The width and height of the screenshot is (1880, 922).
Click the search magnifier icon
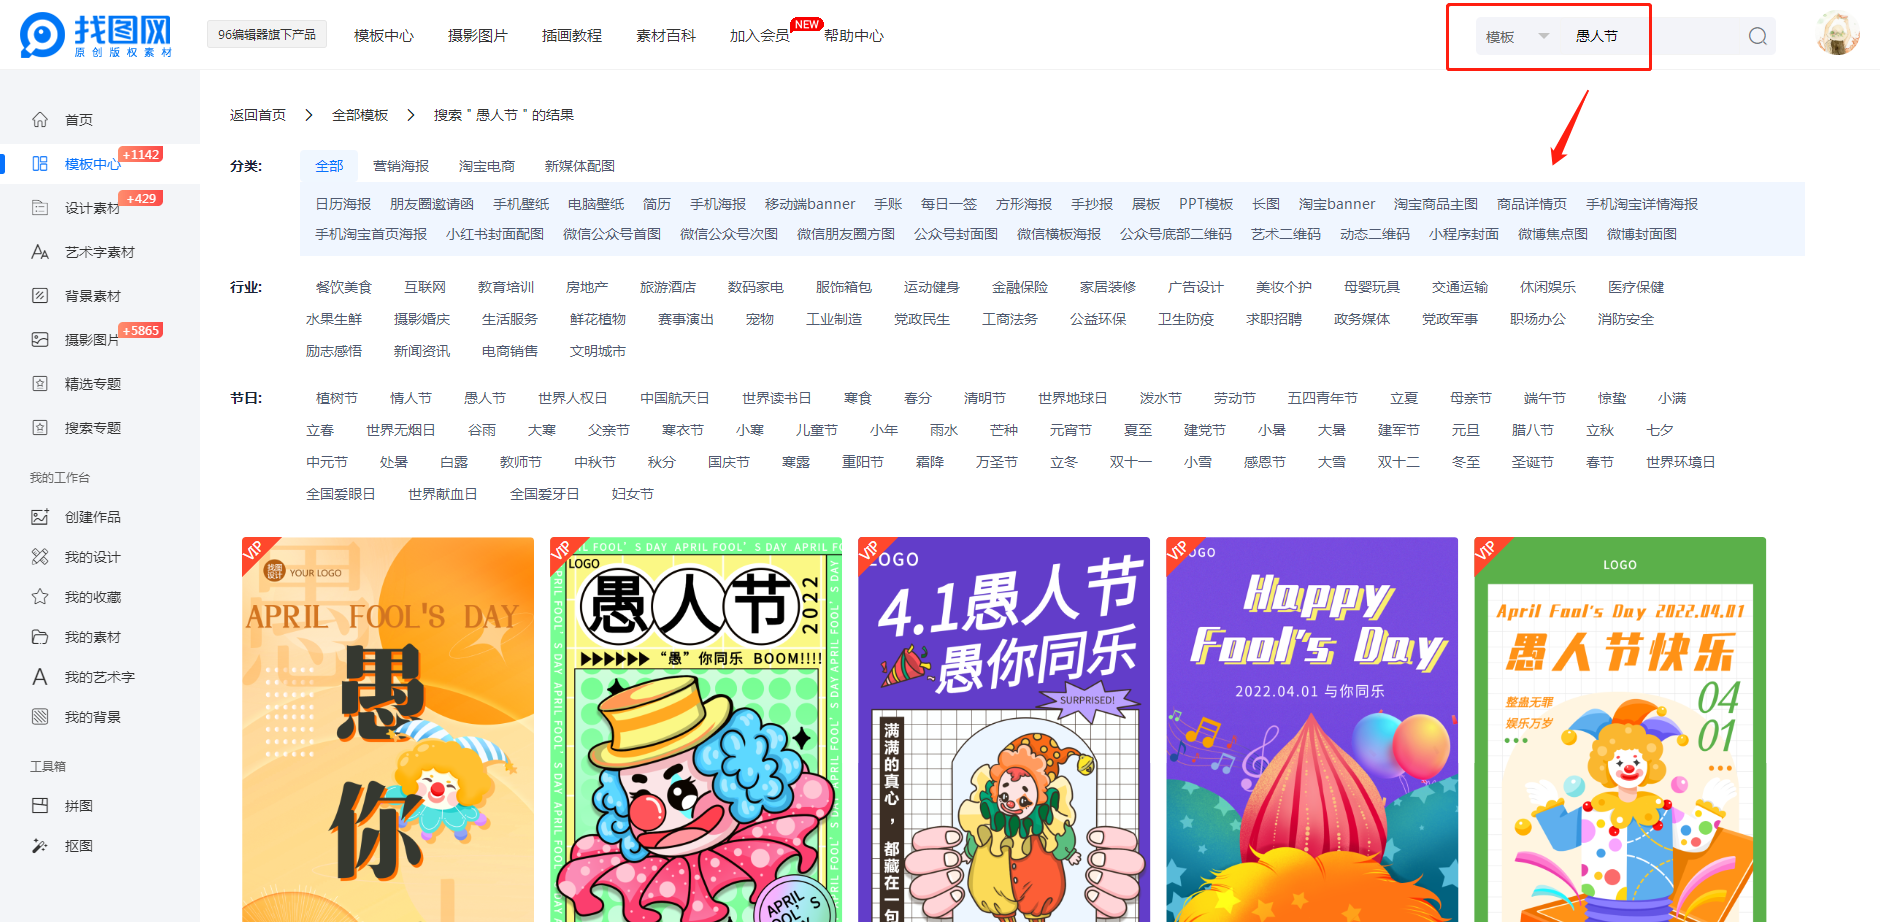pos(1757,37)
